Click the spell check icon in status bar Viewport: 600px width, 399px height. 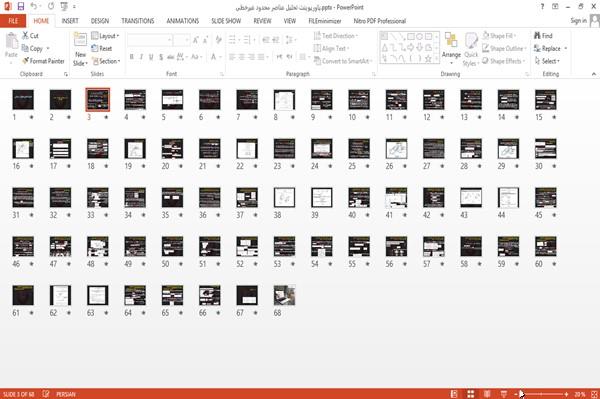pos(46,394)
